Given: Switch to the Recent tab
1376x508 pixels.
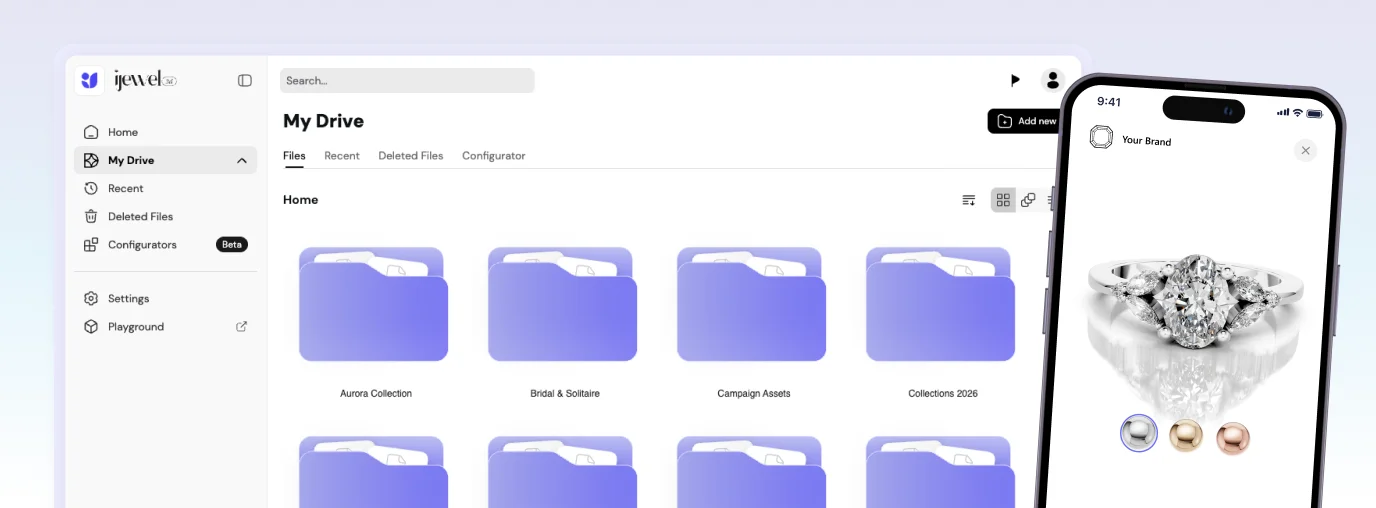Looking at the screenshot, I should point(342,156).
